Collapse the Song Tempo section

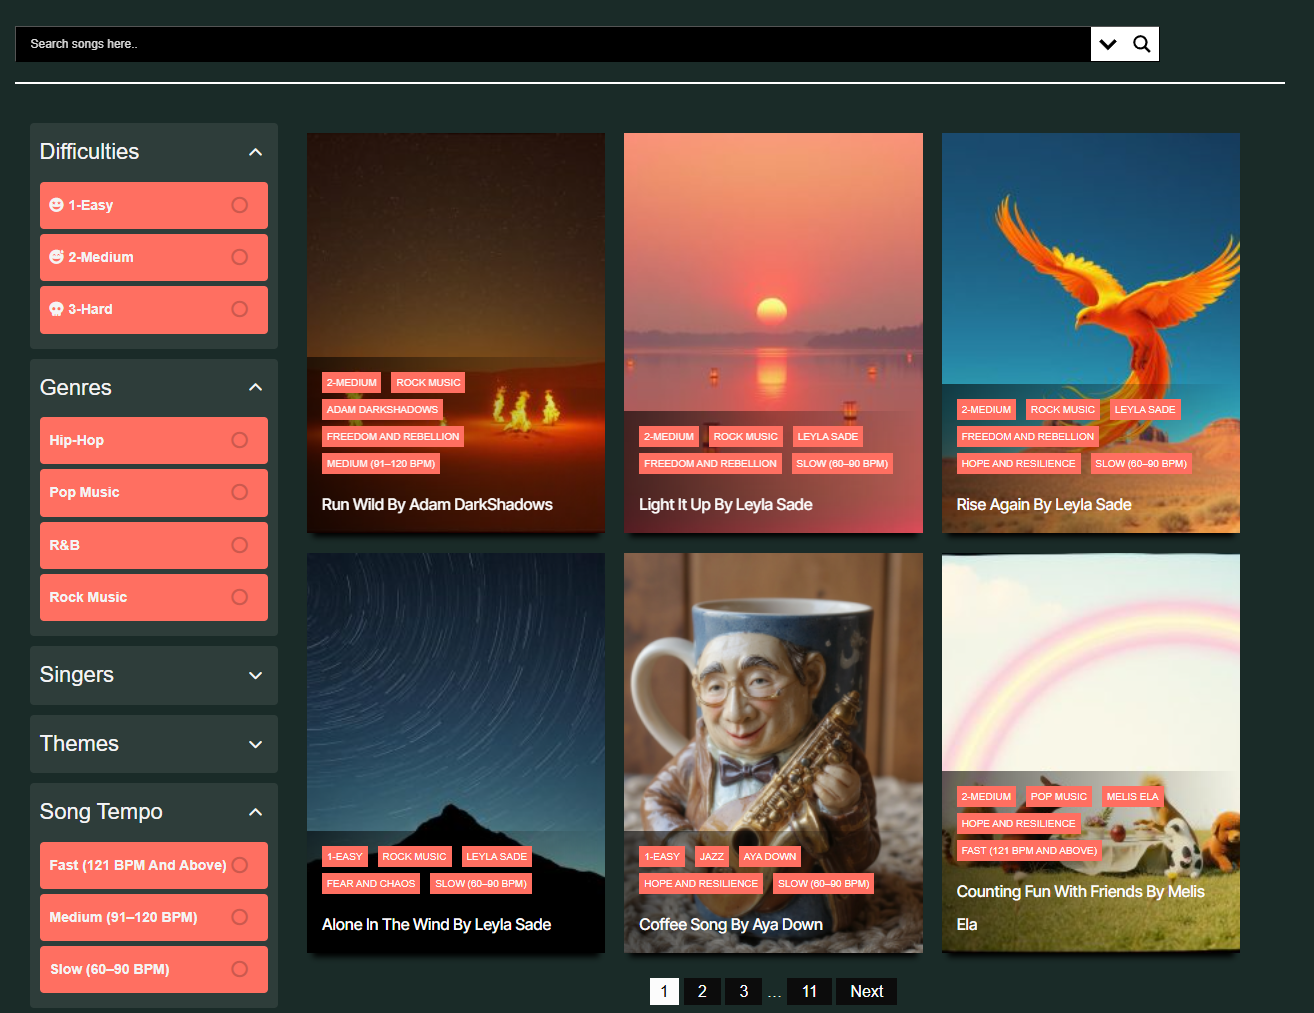[x=256, y=811]
